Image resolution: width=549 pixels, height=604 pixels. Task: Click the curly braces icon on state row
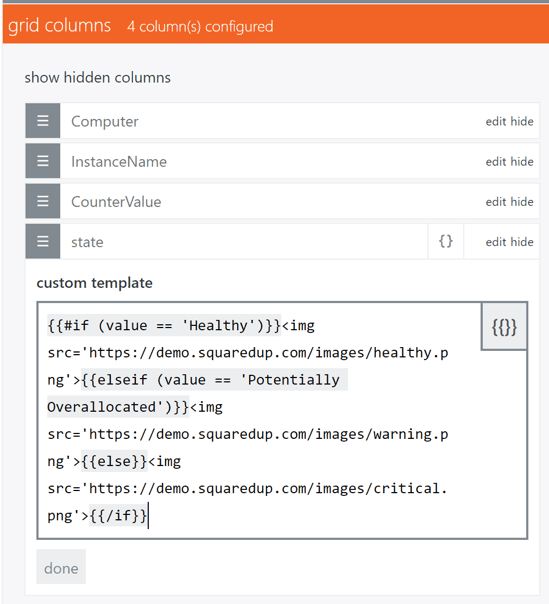point(446,242)
